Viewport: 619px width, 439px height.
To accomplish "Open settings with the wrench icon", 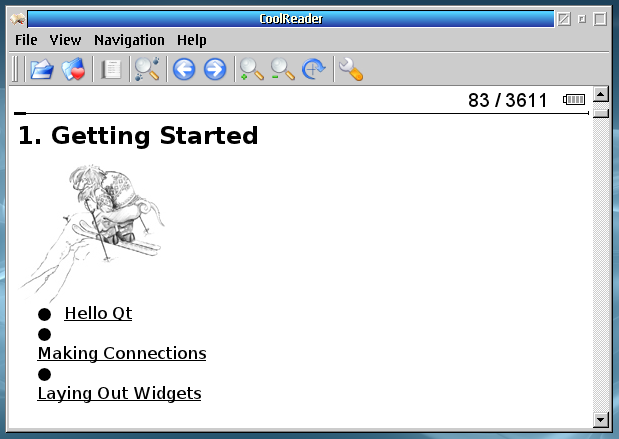I will pyautogui.click(x=350, y=69).
